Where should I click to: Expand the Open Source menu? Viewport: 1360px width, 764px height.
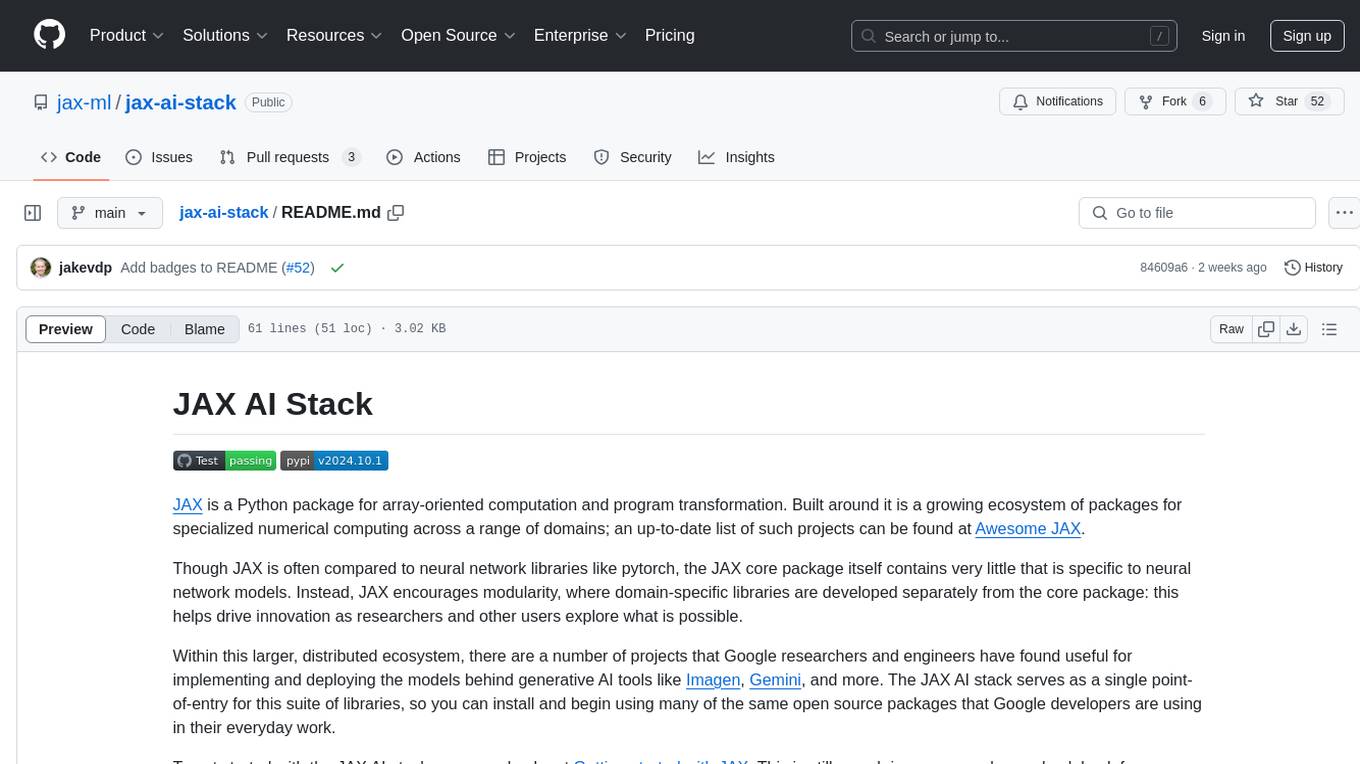[x=458, y=35]
